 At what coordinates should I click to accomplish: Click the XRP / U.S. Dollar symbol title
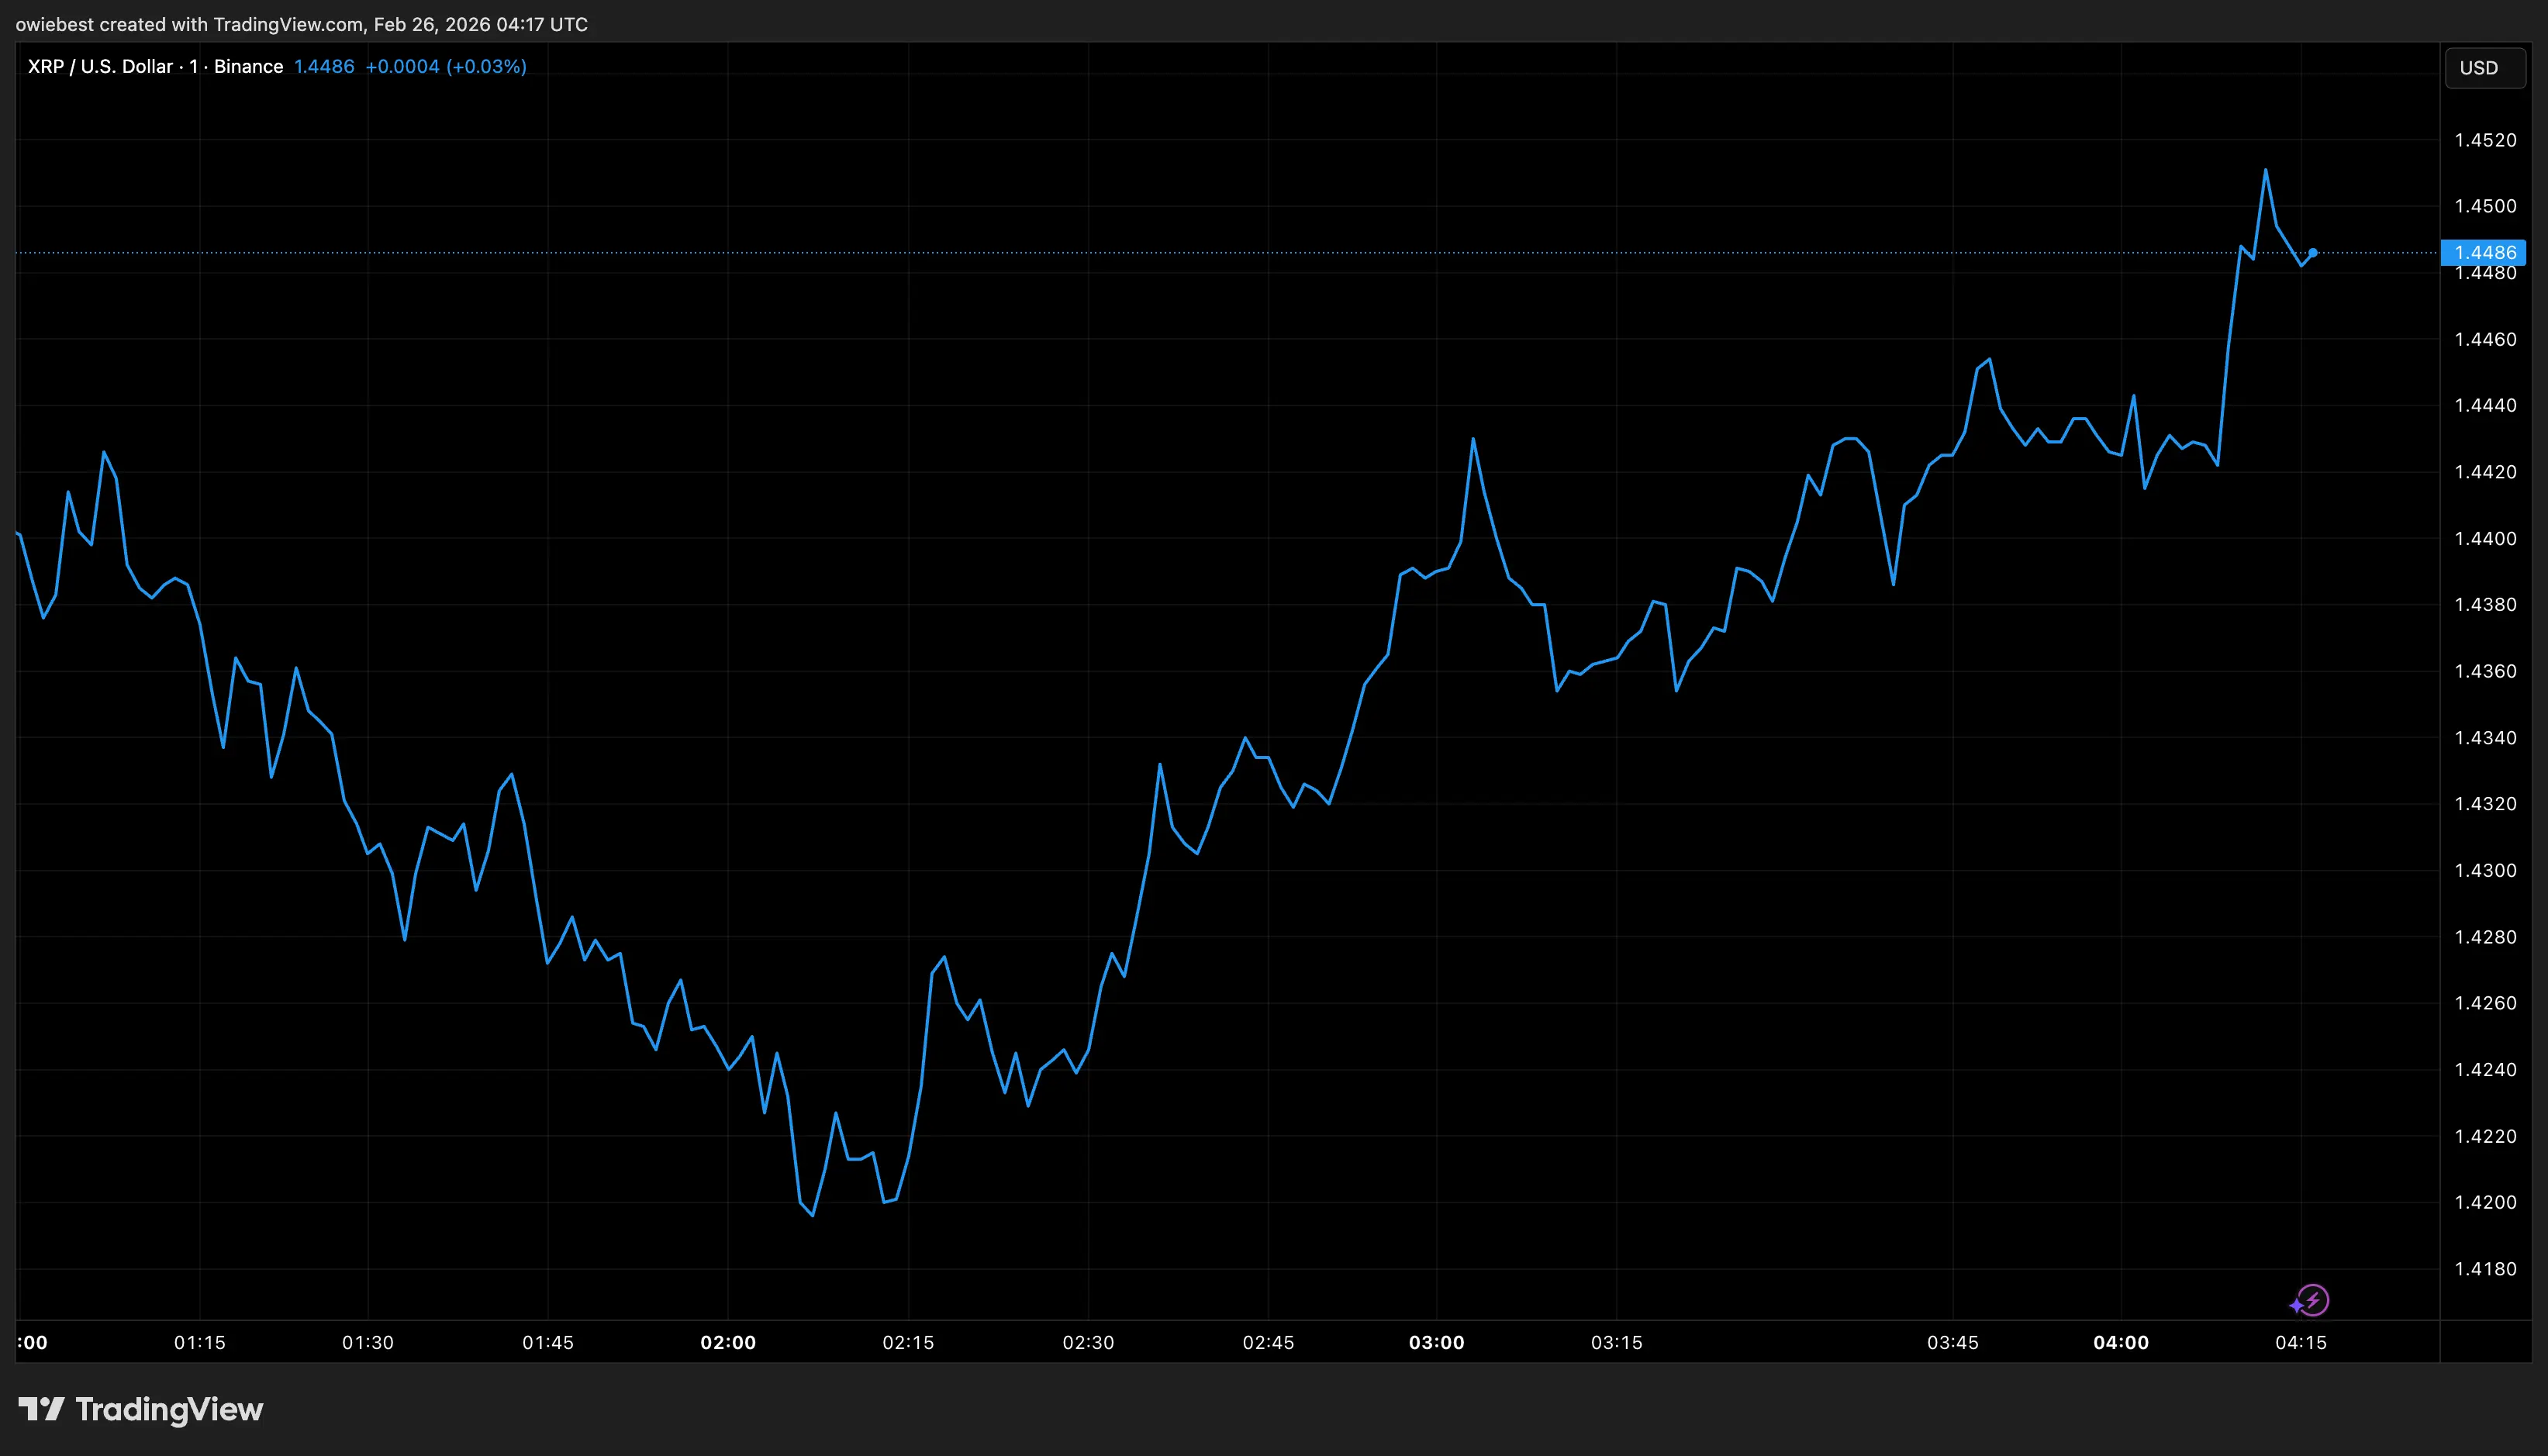pos(100,67)
